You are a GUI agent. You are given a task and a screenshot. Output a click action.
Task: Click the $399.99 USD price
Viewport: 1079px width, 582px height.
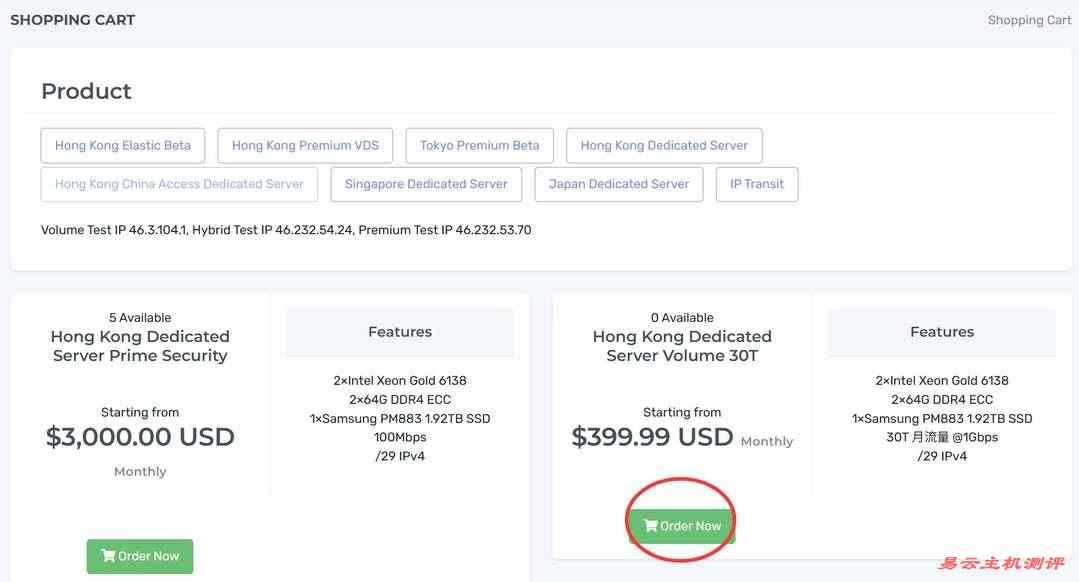(x=652, y=437)
